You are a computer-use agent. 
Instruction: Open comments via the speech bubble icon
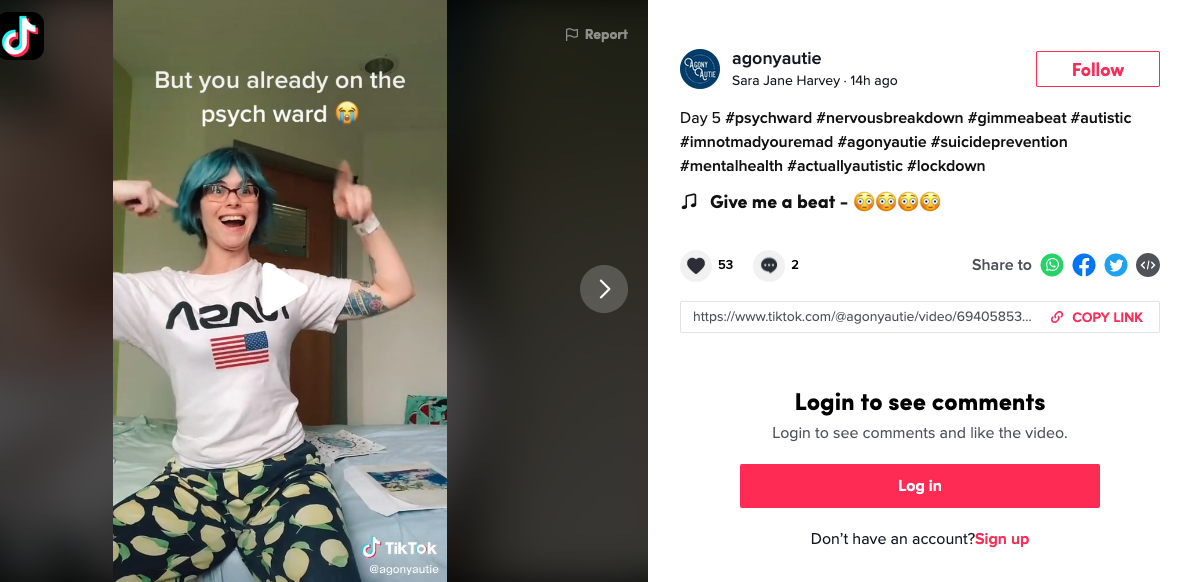coord(769,265)
